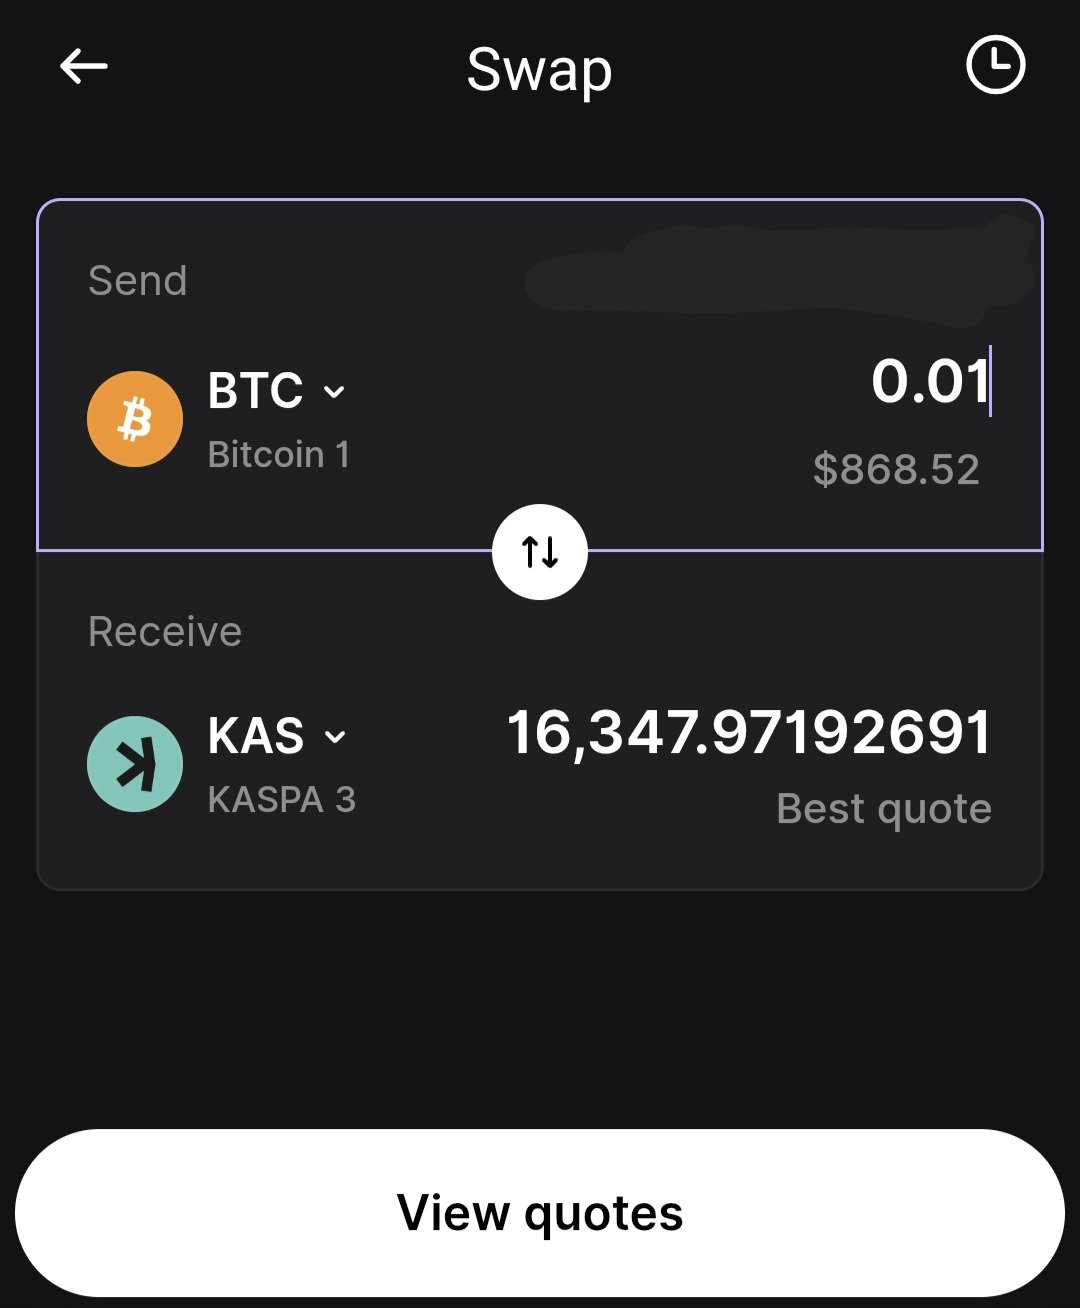Open the BTC send token selector
Image resolution: width=1080 pixels, height=1308 pixels.
pyautogui.click(x=256, y=391)
